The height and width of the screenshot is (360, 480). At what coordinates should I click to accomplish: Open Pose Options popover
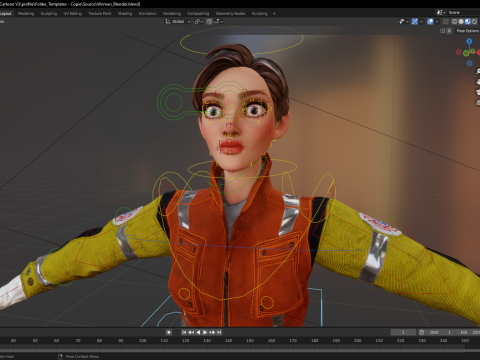(x=467, y=31)
